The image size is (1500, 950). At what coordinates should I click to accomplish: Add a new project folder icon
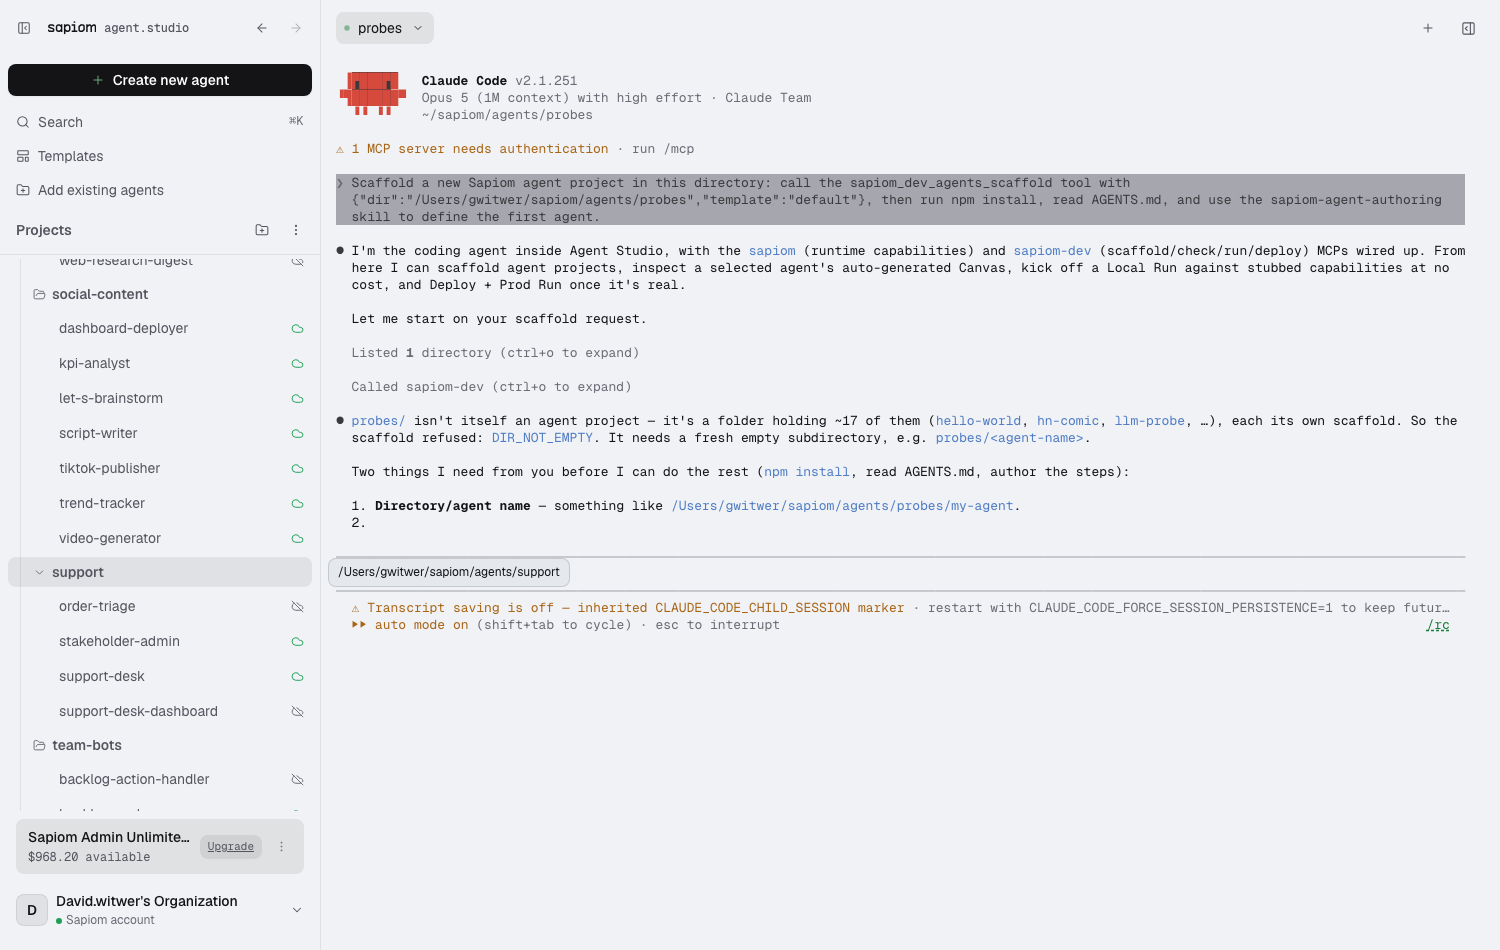pos(262,230)
